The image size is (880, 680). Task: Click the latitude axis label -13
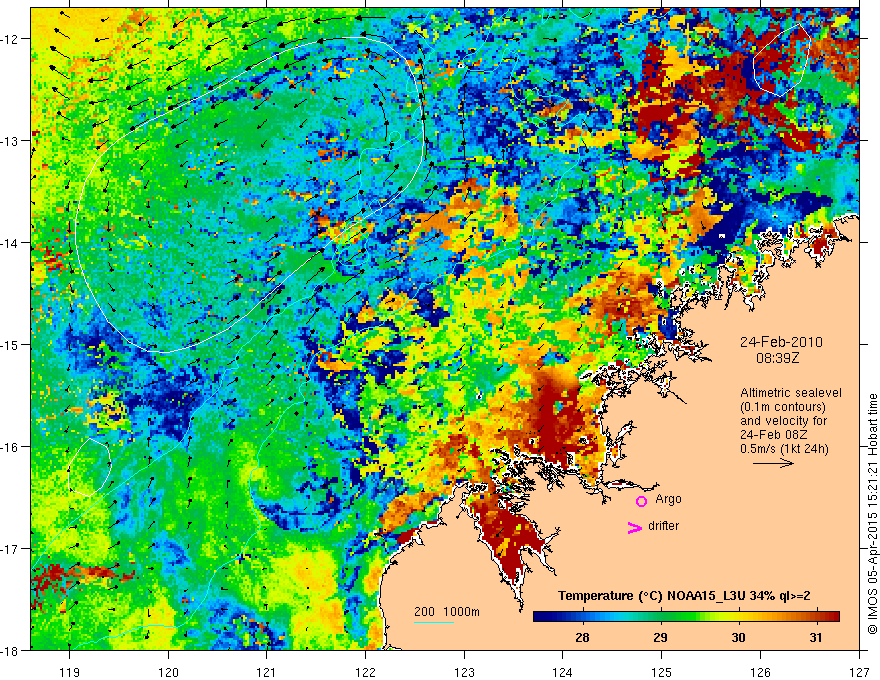(11, 141)
